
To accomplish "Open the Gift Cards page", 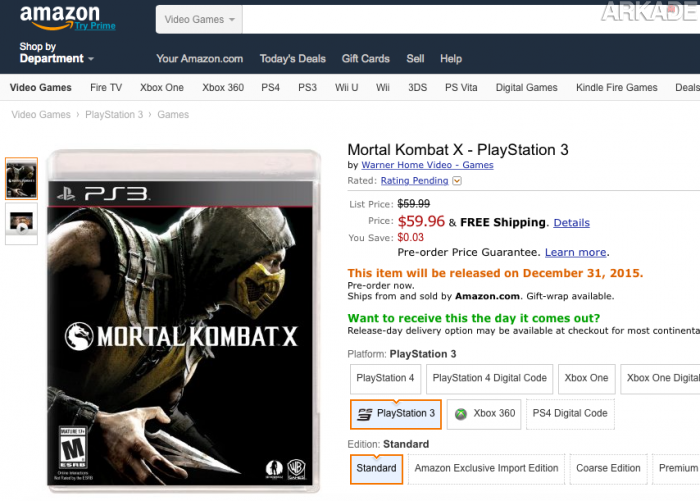I will pyautogui.click(x=366, y=59).
